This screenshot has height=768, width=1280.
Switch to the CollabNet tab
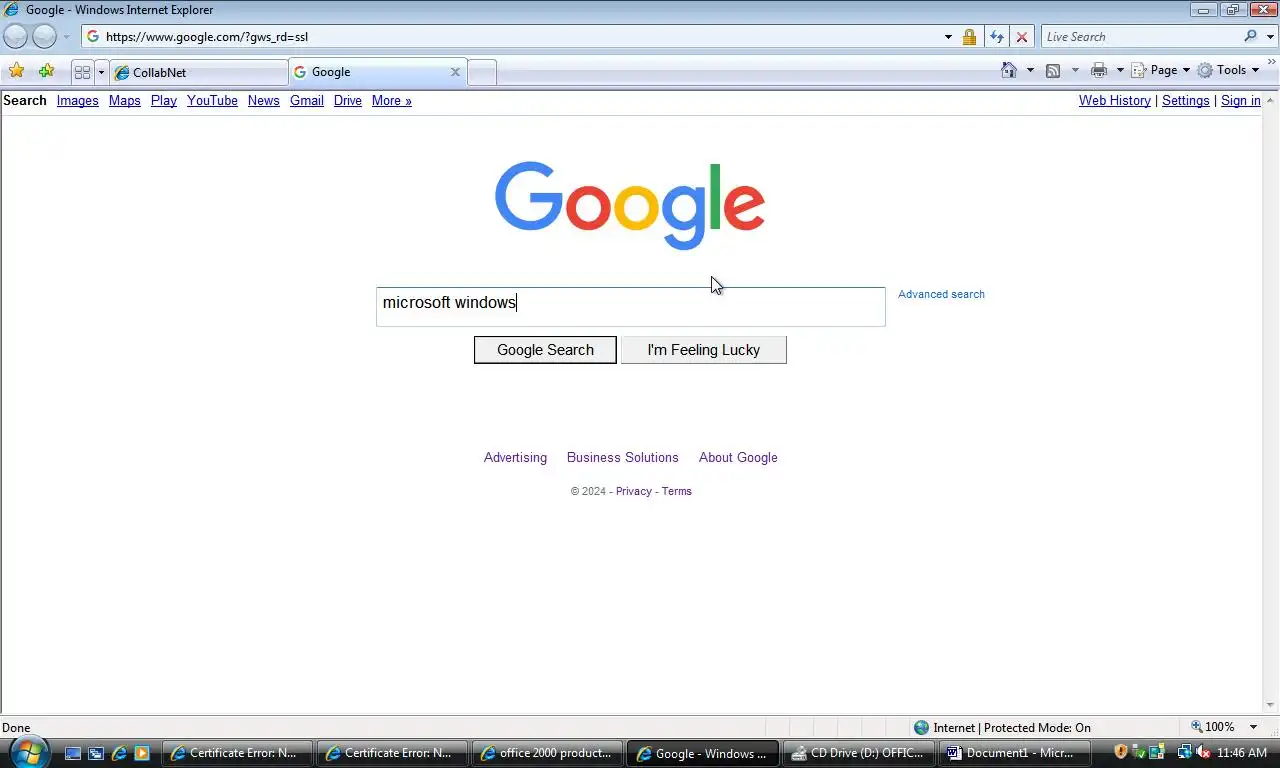click(x=199, y=72)
